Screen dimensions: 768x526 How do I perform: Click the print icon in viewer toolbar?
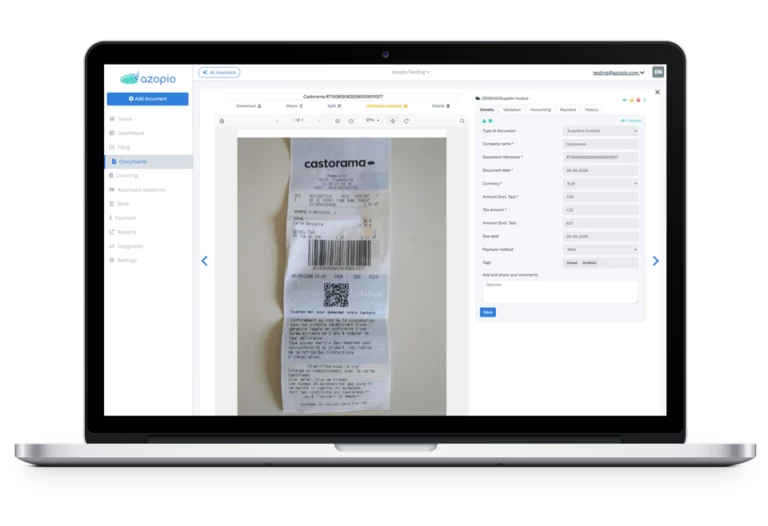coord(222,121)
